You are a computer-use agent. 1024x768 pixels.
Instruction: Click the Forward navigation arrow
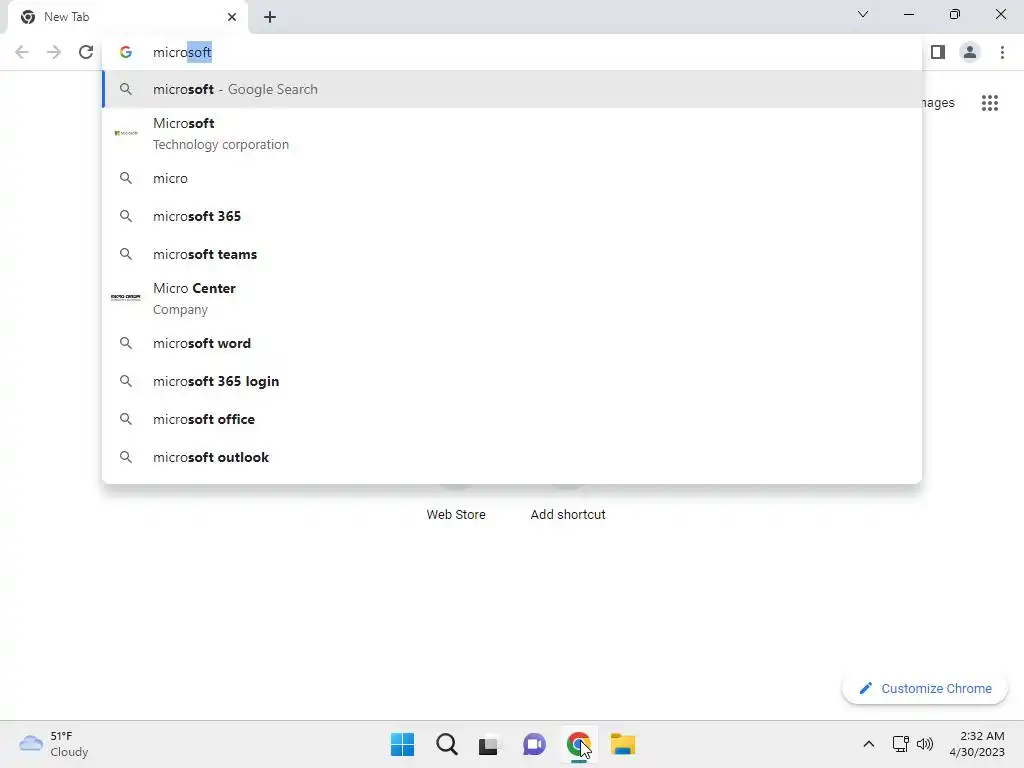[x=54, y=52]
